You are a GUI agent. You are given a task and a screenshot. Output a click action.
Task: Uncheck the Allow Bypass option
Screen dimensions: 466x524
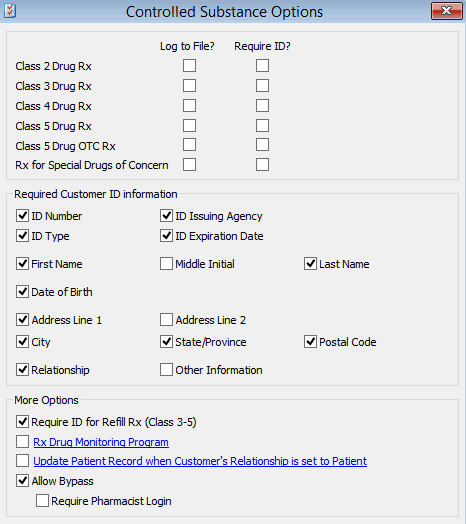(x=22, y=481)
